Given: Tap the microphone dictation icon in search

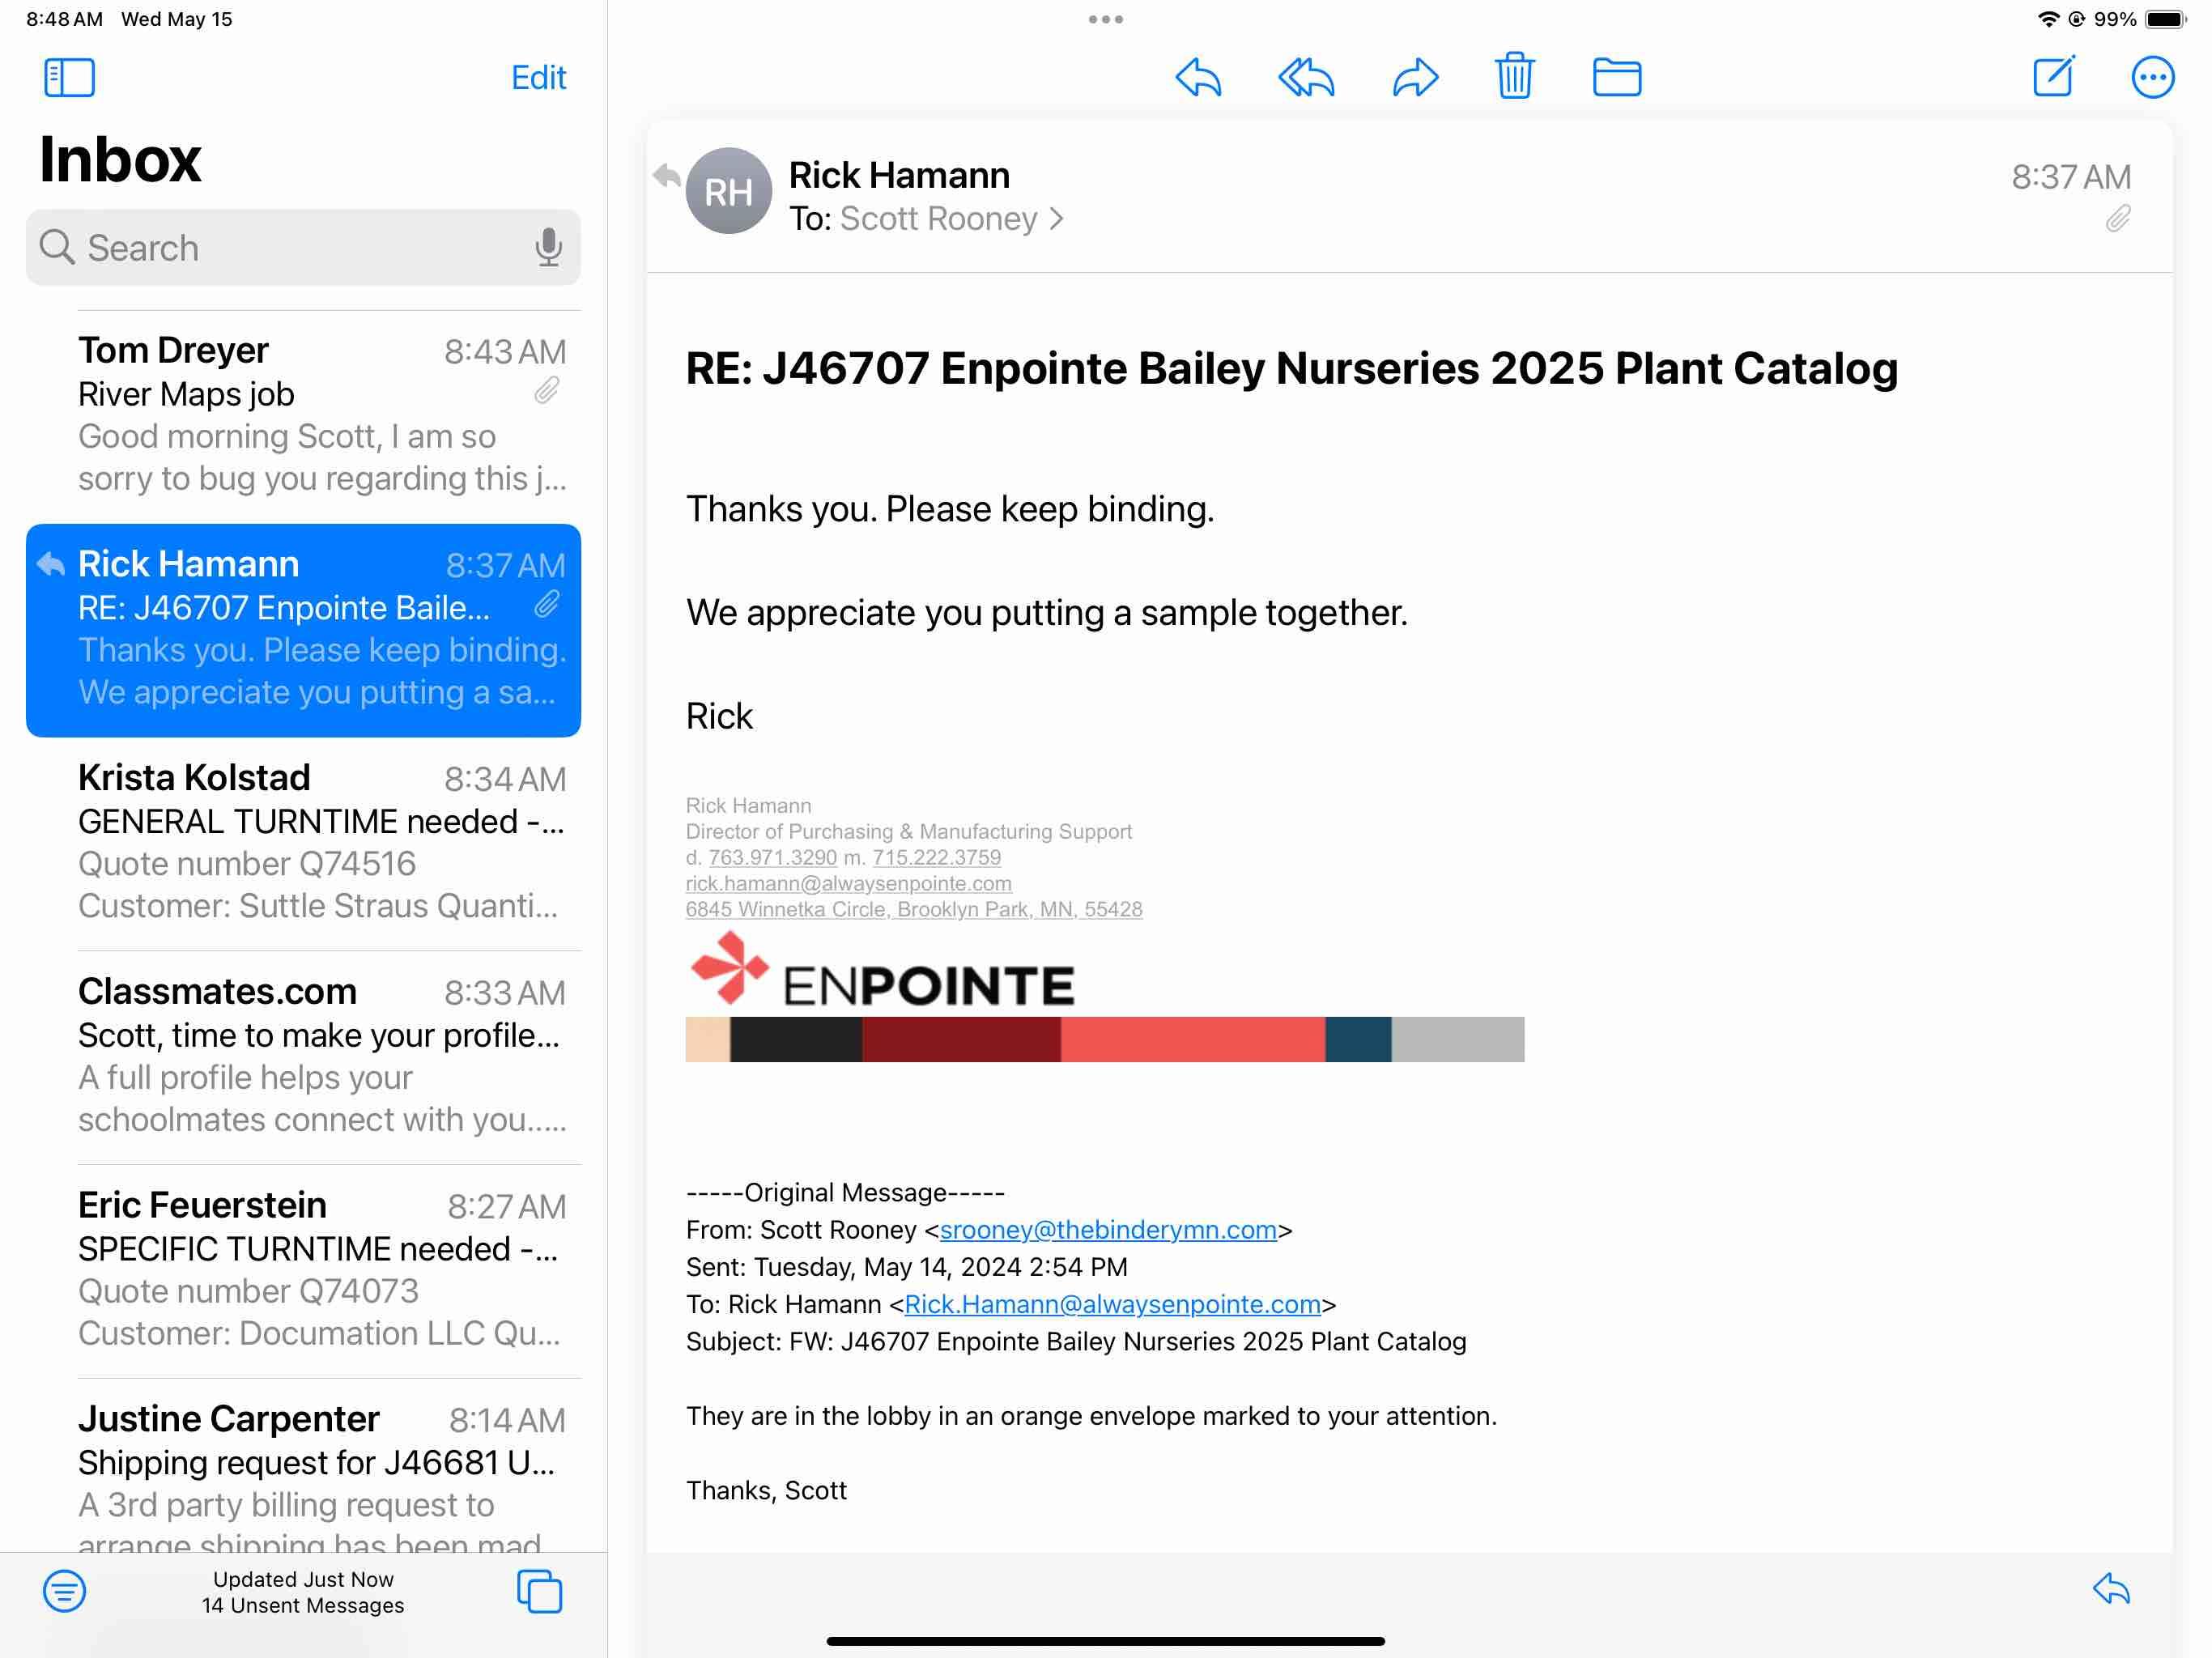Looking at the screenshot, I should pos(548,247).
